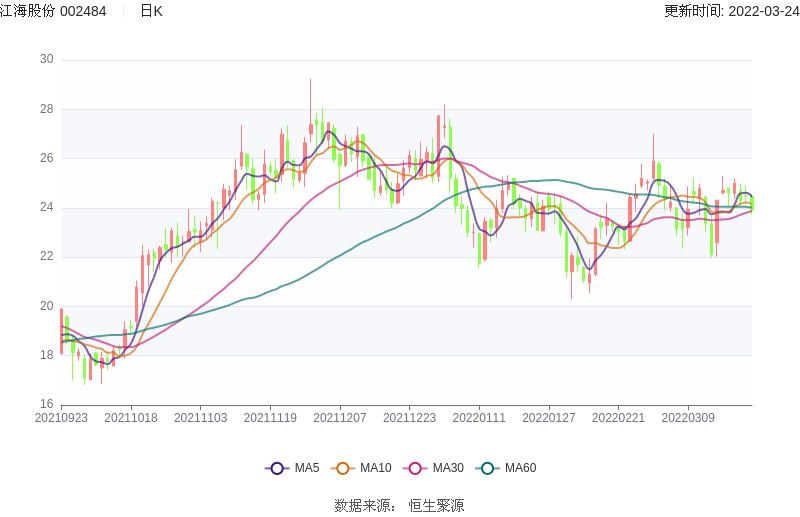
Task: Click the 更新时间 2022-03-24 timestamp
Action: click(x=731, y=11)
